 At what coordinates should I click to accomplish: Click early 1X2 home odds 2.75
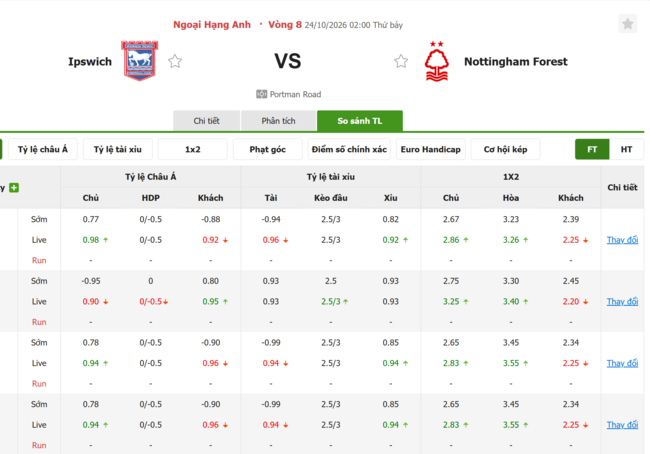point(451,281)
